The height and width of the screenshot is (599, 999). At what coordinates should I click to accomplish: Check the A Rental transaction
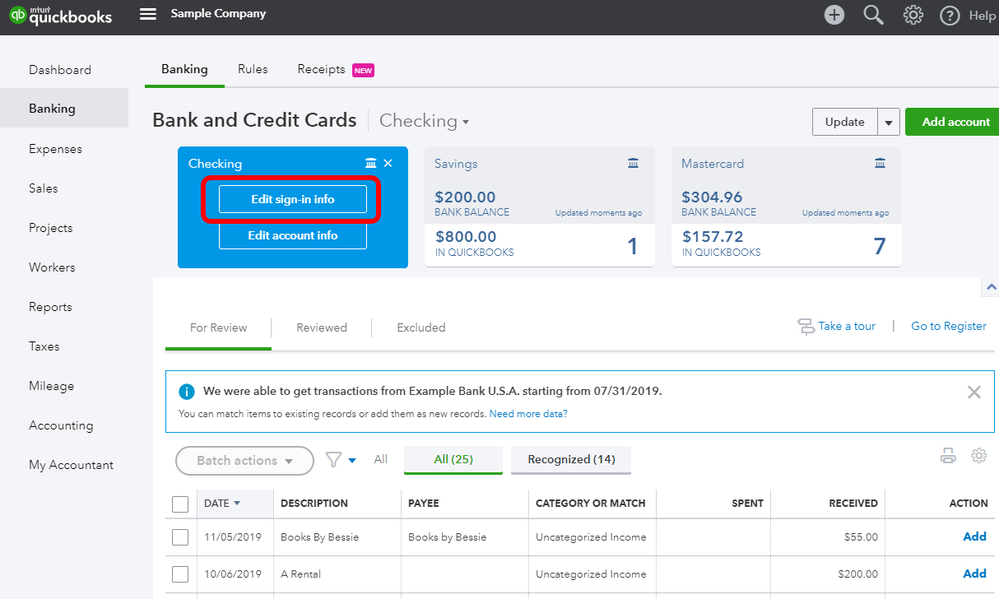(x=180, y=574)
